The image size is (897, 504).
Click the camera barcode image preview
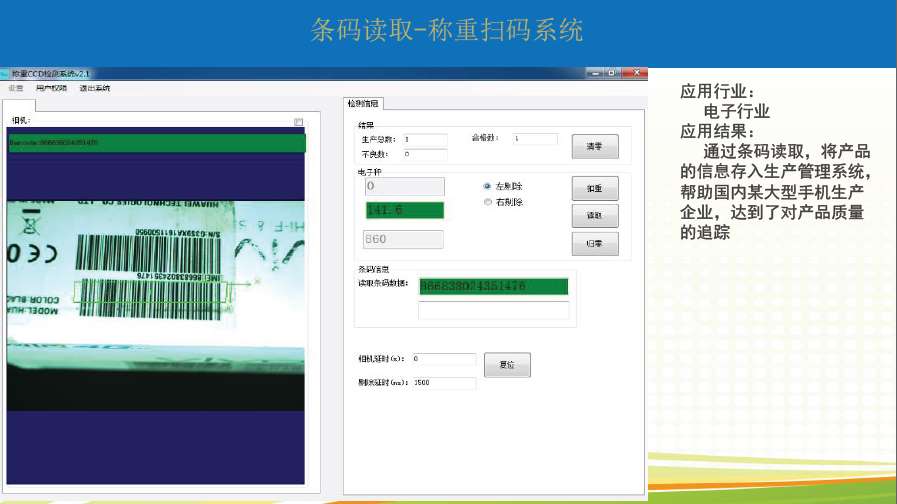[156, 305]
